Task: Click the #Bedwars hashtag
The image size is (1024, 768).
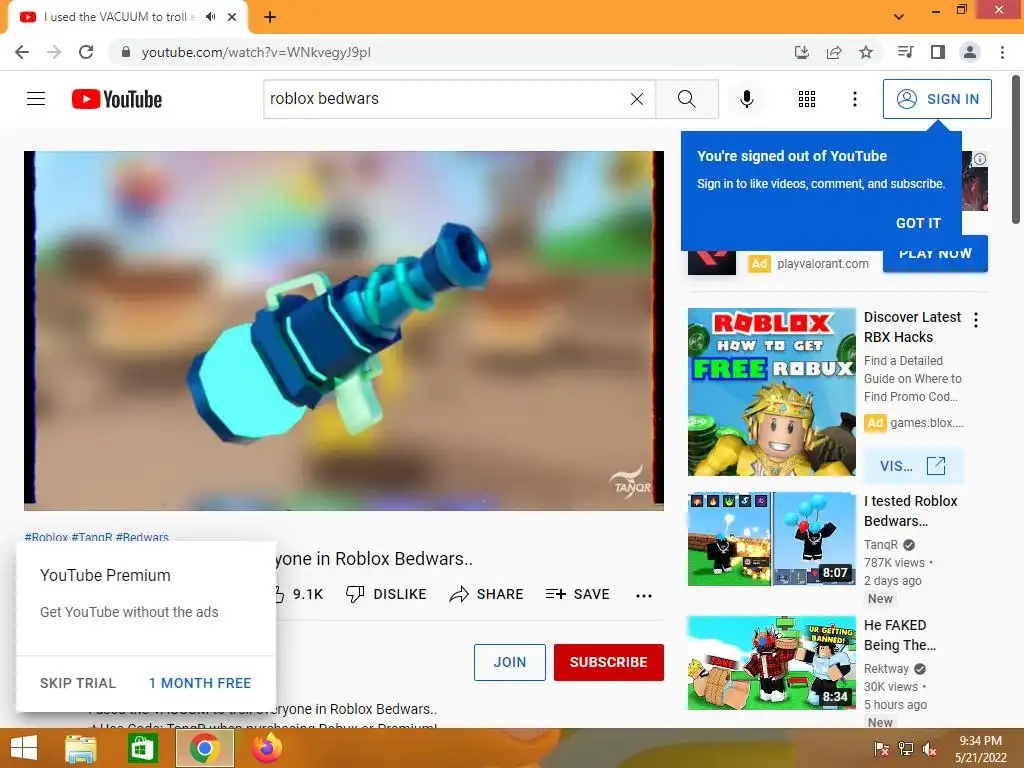Action: 142,537
